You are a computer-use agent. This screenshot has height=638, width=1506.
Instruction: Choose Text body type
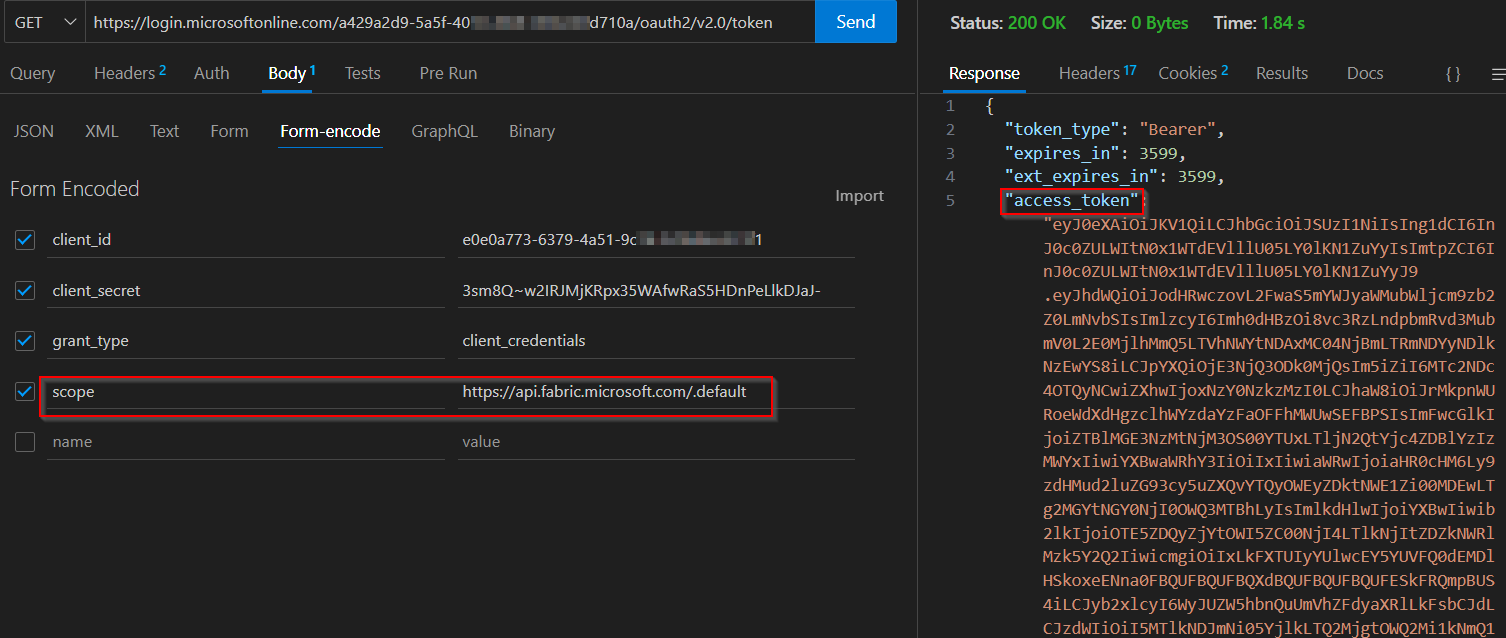165,131
